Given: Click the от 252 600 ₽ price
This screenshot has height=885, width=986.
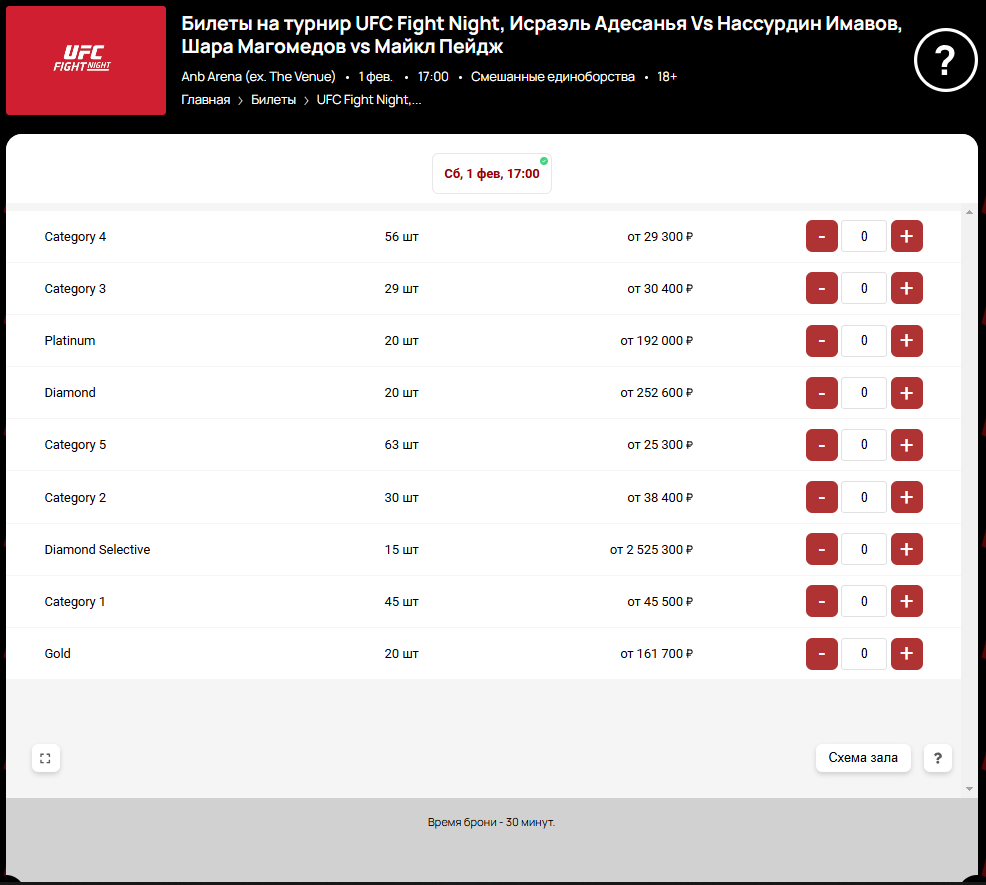Looking at the screenshot, I should (656, 392).
